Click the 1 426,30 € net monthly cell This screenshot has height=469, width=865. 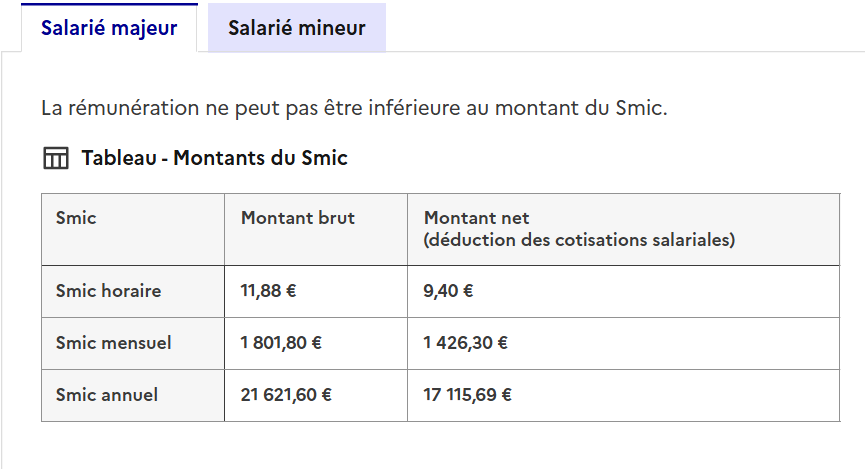coord(623,343)
